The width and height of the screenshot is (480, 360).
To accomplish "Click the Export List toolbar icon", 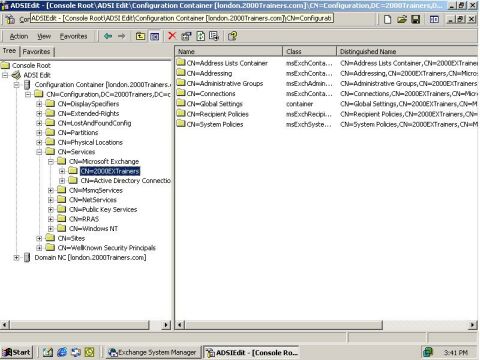I will pyautogui.click(x=214, y=36).
